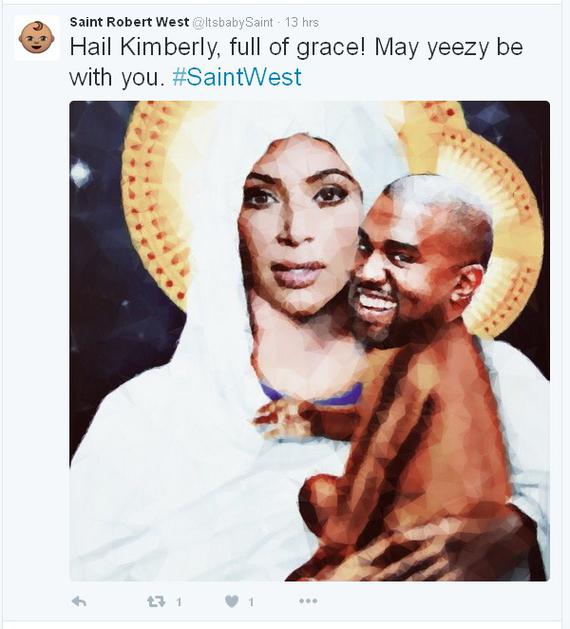Click the @ItsbabySaint handle
This screenshot has height=629, width=570.
pyautogui.click(x=233, y=22)
